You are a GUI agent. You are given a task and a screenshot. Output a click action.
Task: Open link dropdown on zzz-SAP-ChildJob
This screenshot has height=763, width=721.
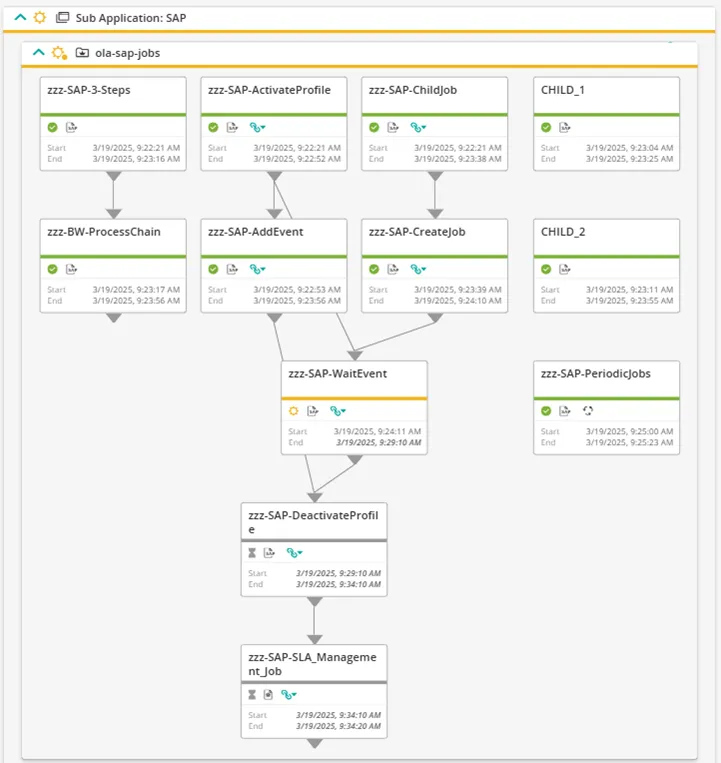click(x=418, y=127)
